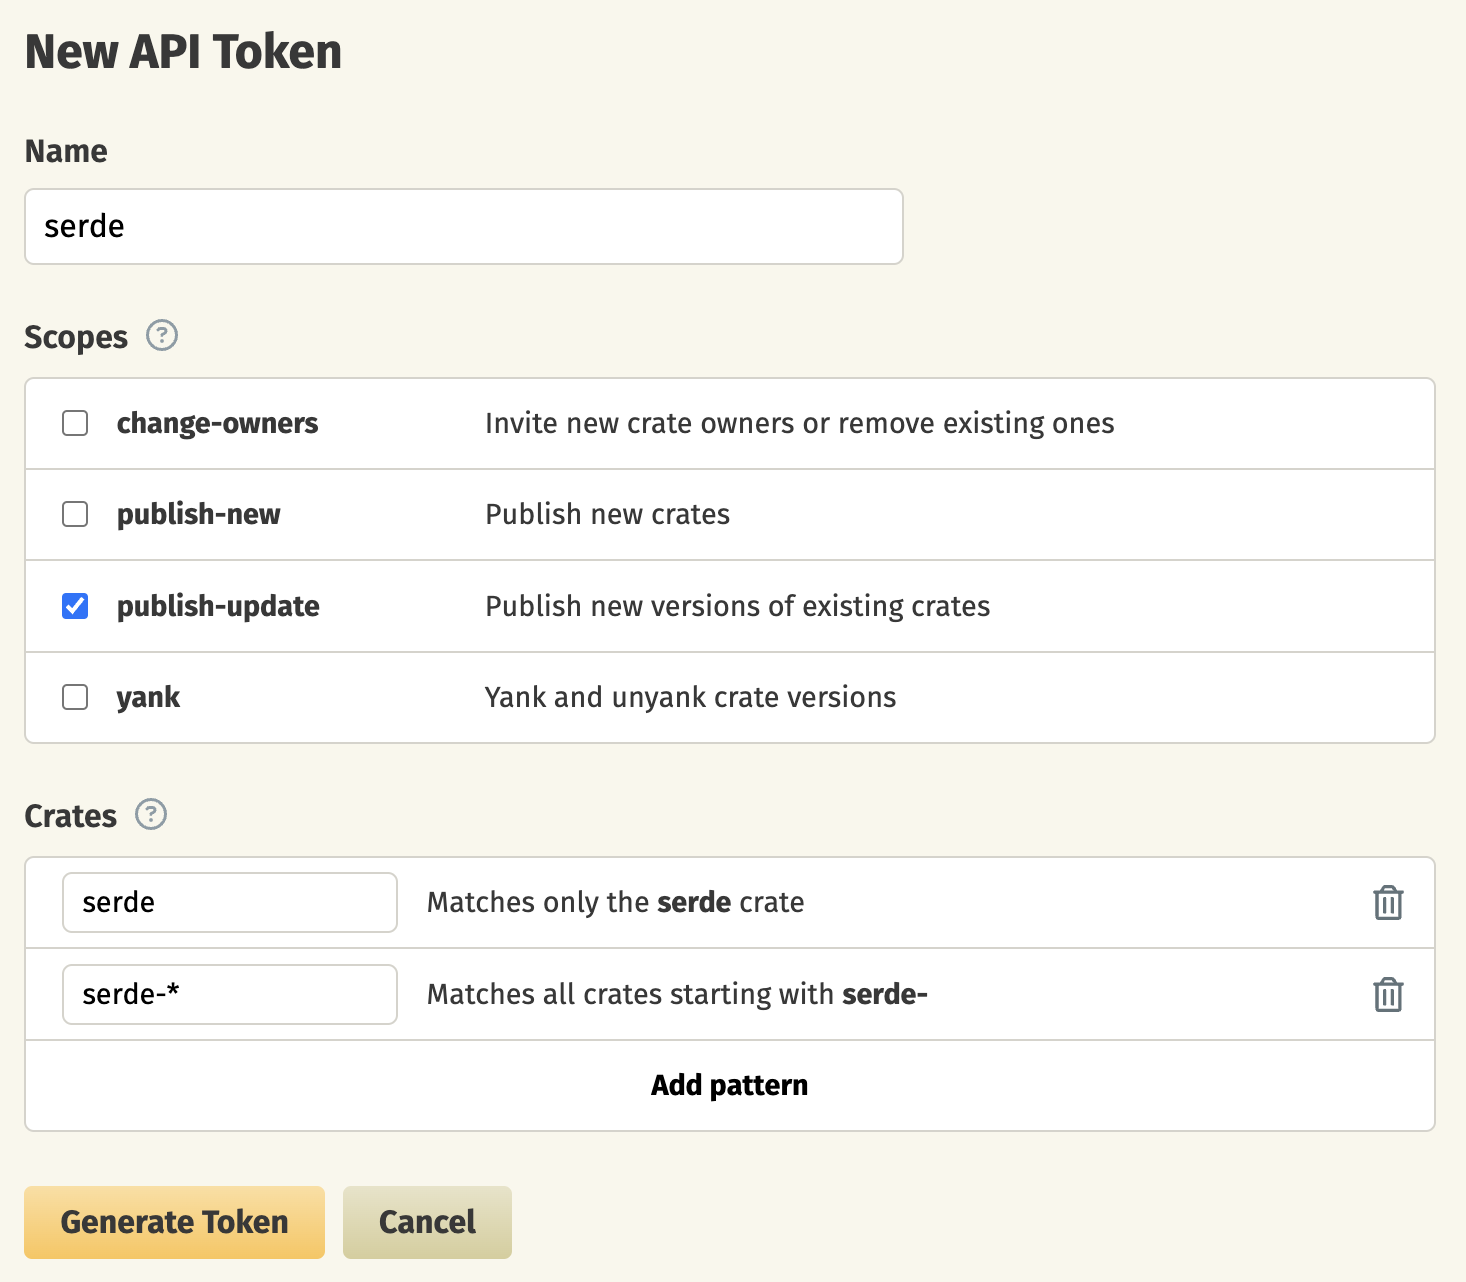This screenshot has height=1282, width=1466.
Task: Uncheck the publish-update scope checkbox
Action: tap(75, 606)
